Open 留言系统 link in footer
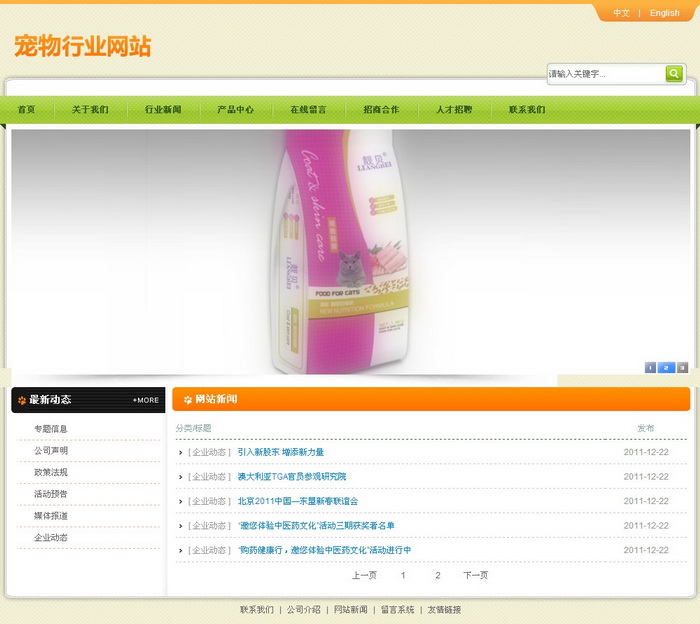700x624 pixels. pos(397,609)
